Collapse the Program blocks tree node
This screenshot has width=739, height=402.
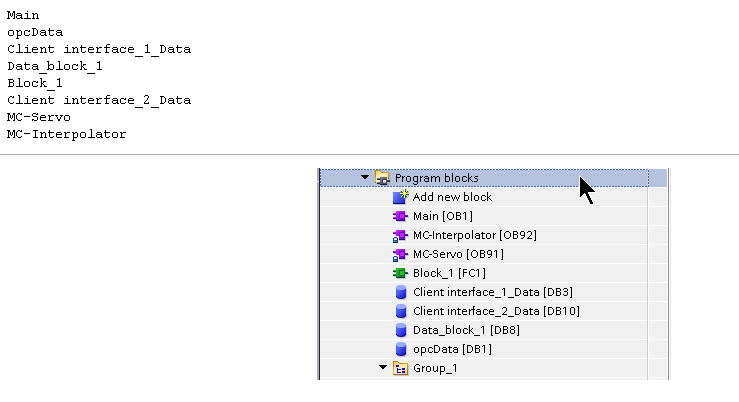tap(366, 178)
